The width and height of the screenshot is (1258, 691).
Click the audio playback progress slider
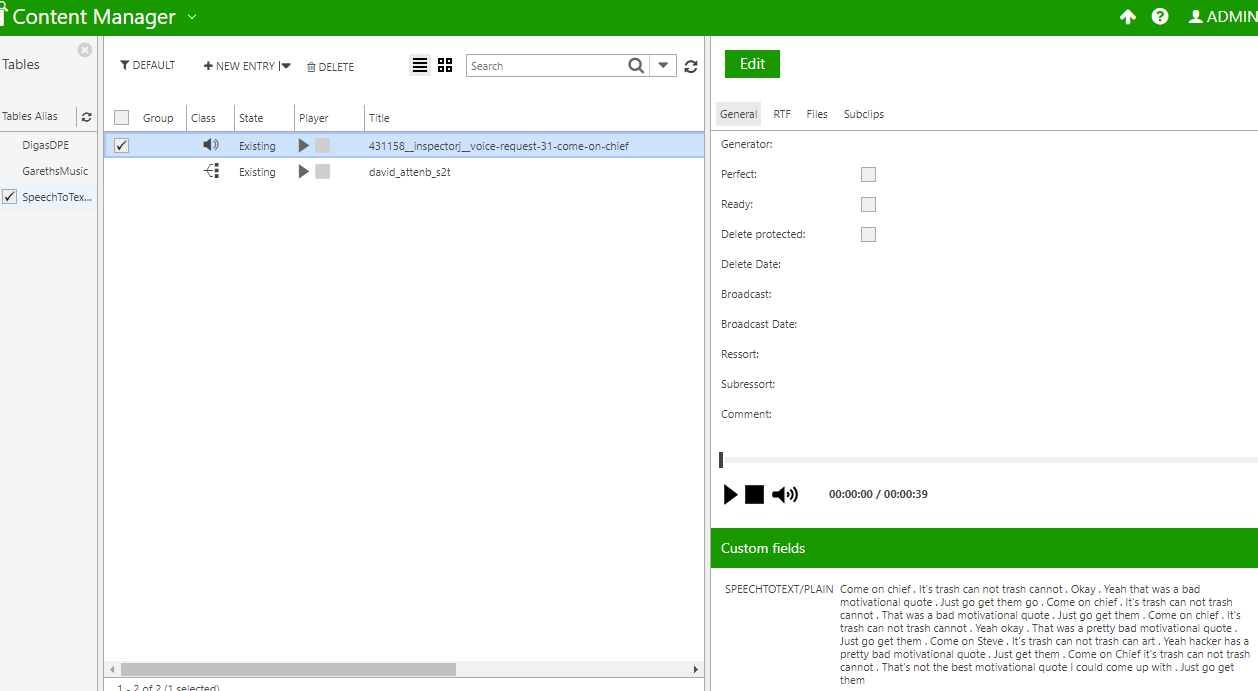click(985, 460)
